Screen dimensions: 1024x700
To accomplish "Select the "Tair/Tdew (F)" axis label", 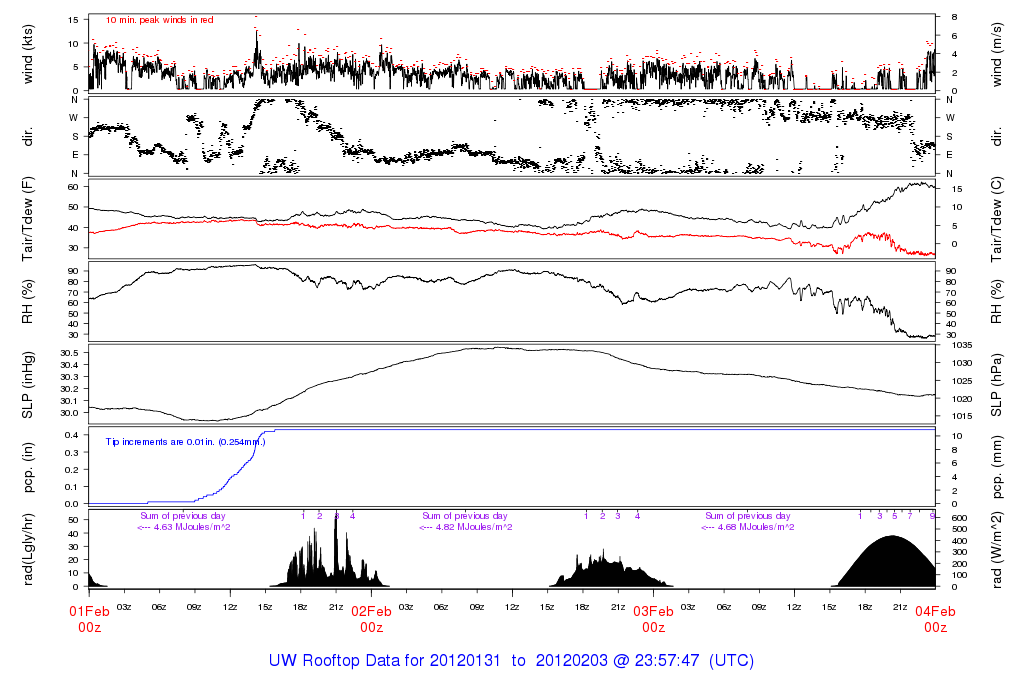I will point(27,219).
